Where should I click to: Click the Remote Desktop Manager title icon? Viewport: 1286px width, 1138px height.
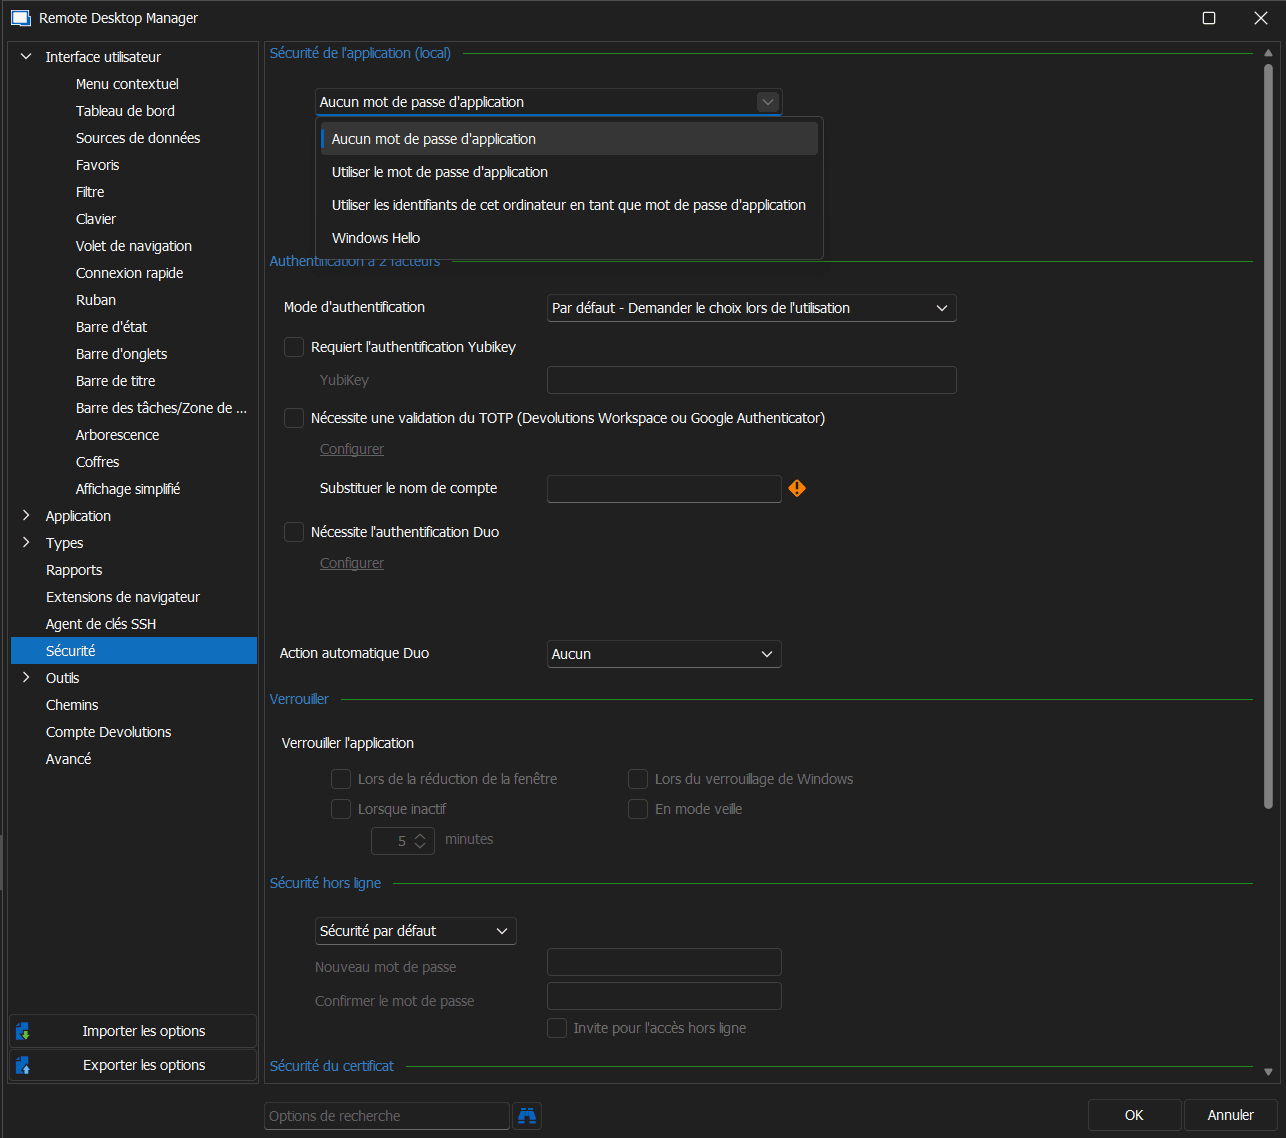[x=20, y=18]
